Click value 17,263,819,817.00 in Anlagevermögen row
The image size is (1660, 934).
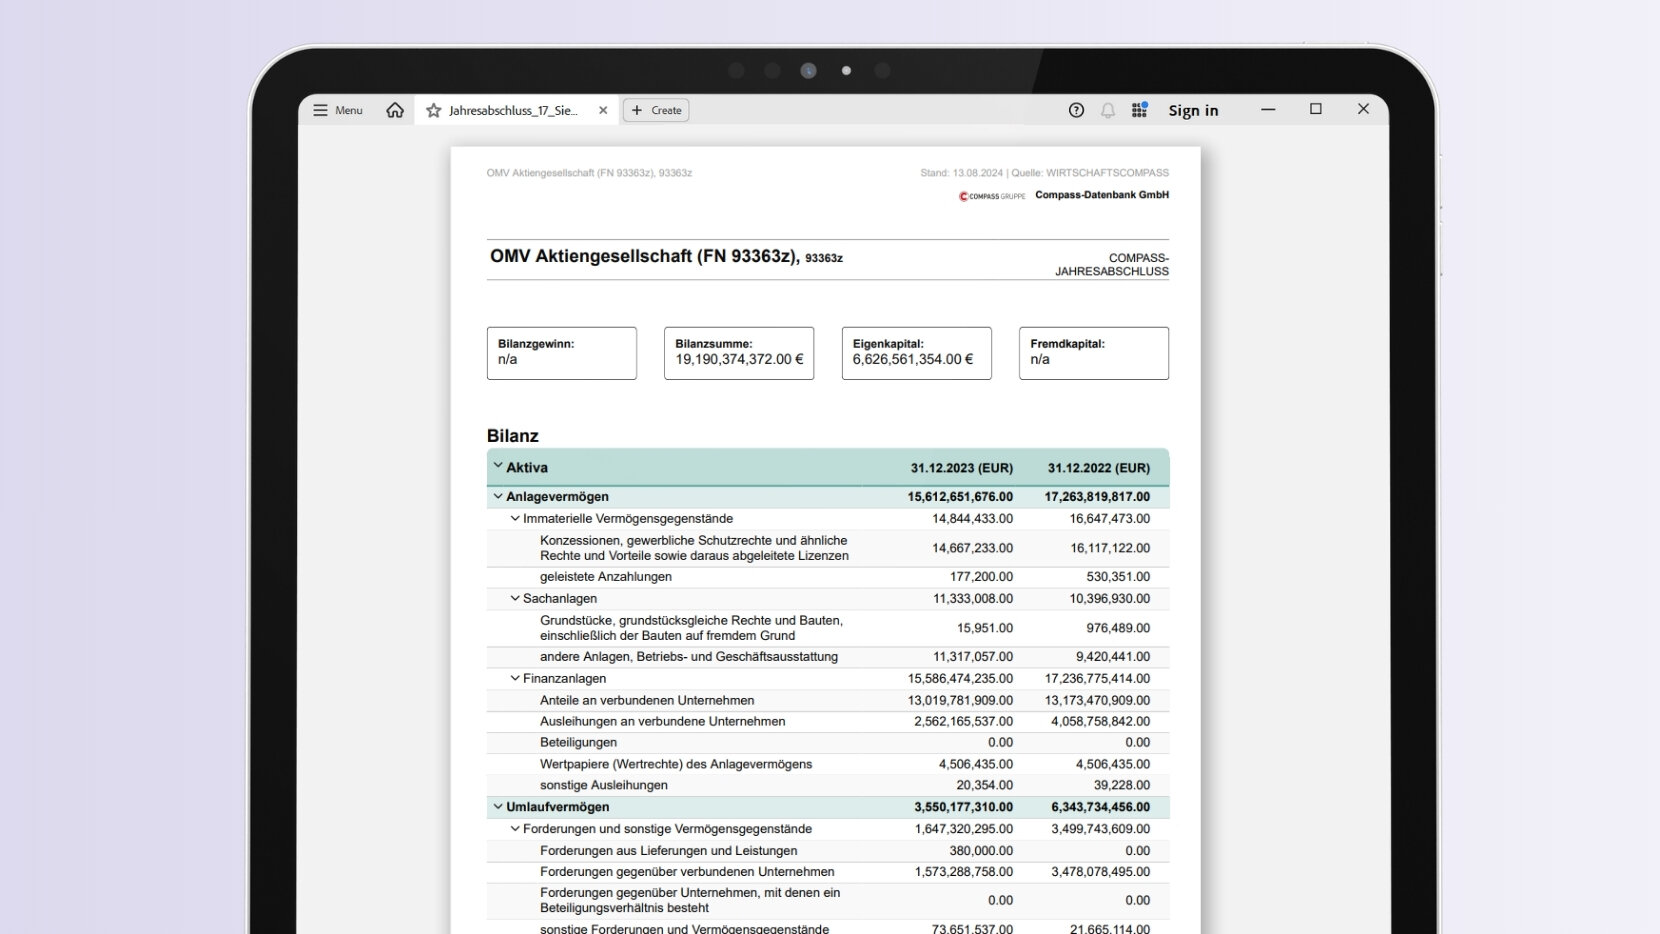pyautogui.click(x=1097, y=497)
